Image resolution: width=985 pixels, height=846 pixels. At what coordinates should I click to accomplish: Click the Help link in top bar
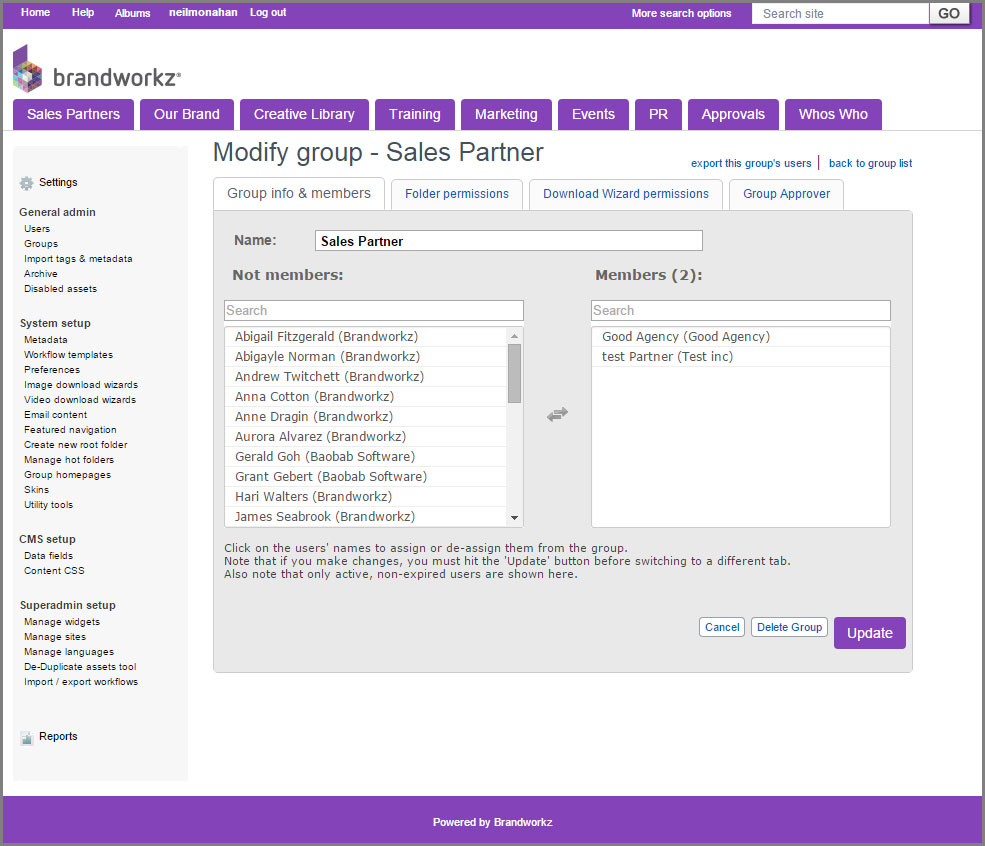tap(82, 12)
